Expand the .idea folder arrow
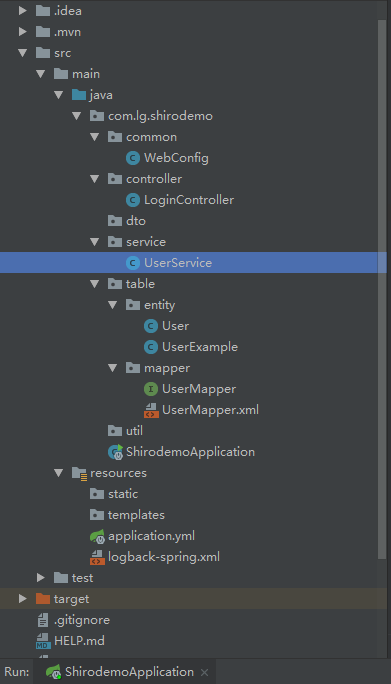391x684 pixels. tap(23, 11)
